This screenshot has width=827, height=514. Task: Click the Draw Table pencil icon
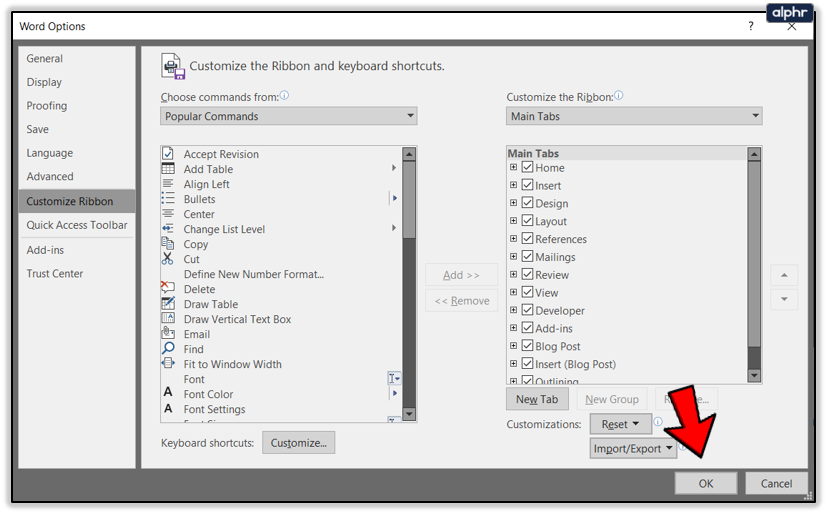[x=168, y=304]
